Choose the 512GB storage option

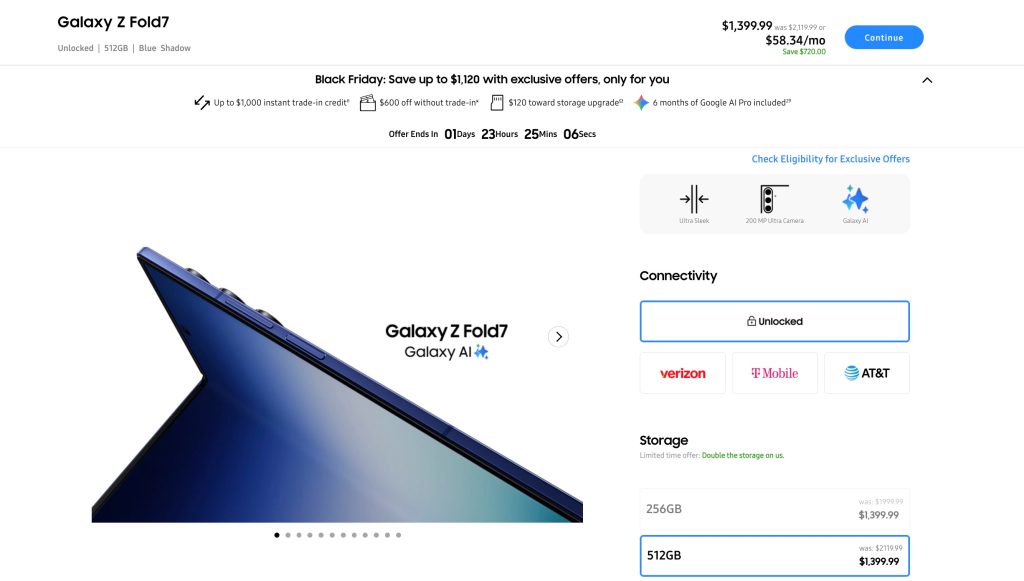click(x=775, y=556)
